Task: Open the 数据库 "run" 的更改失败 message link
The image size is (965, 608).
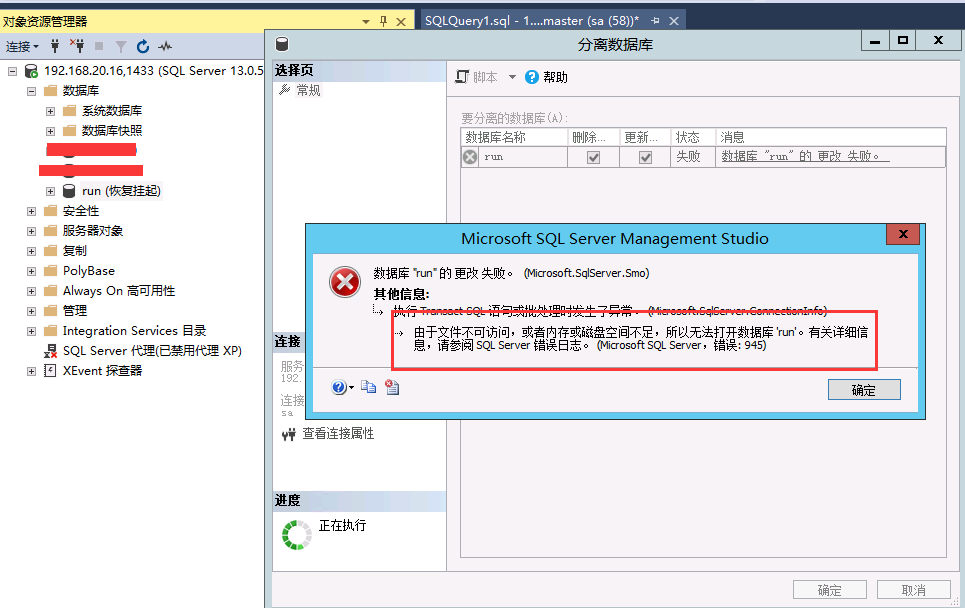Action: 805,156
